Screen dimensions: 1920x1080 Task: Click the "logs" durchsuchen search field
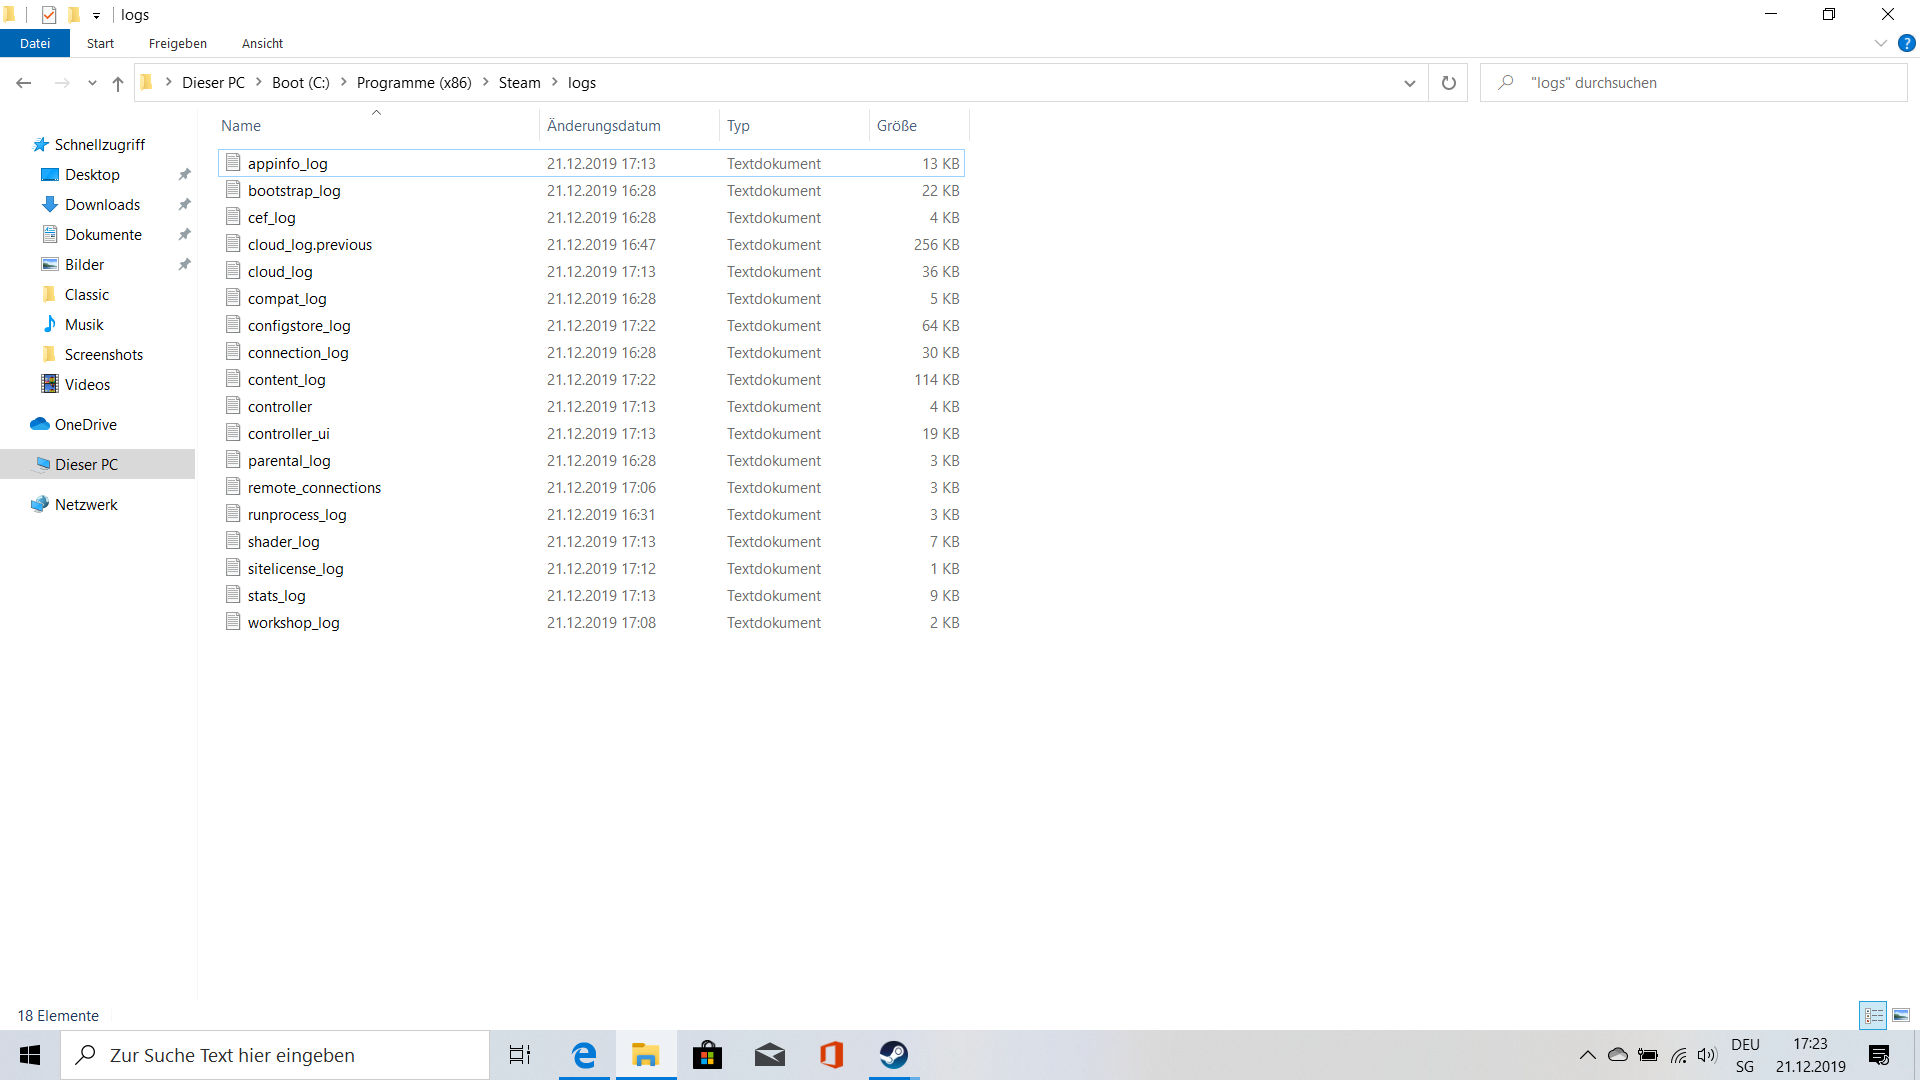pyautogui.click(x=1700, y=83)
